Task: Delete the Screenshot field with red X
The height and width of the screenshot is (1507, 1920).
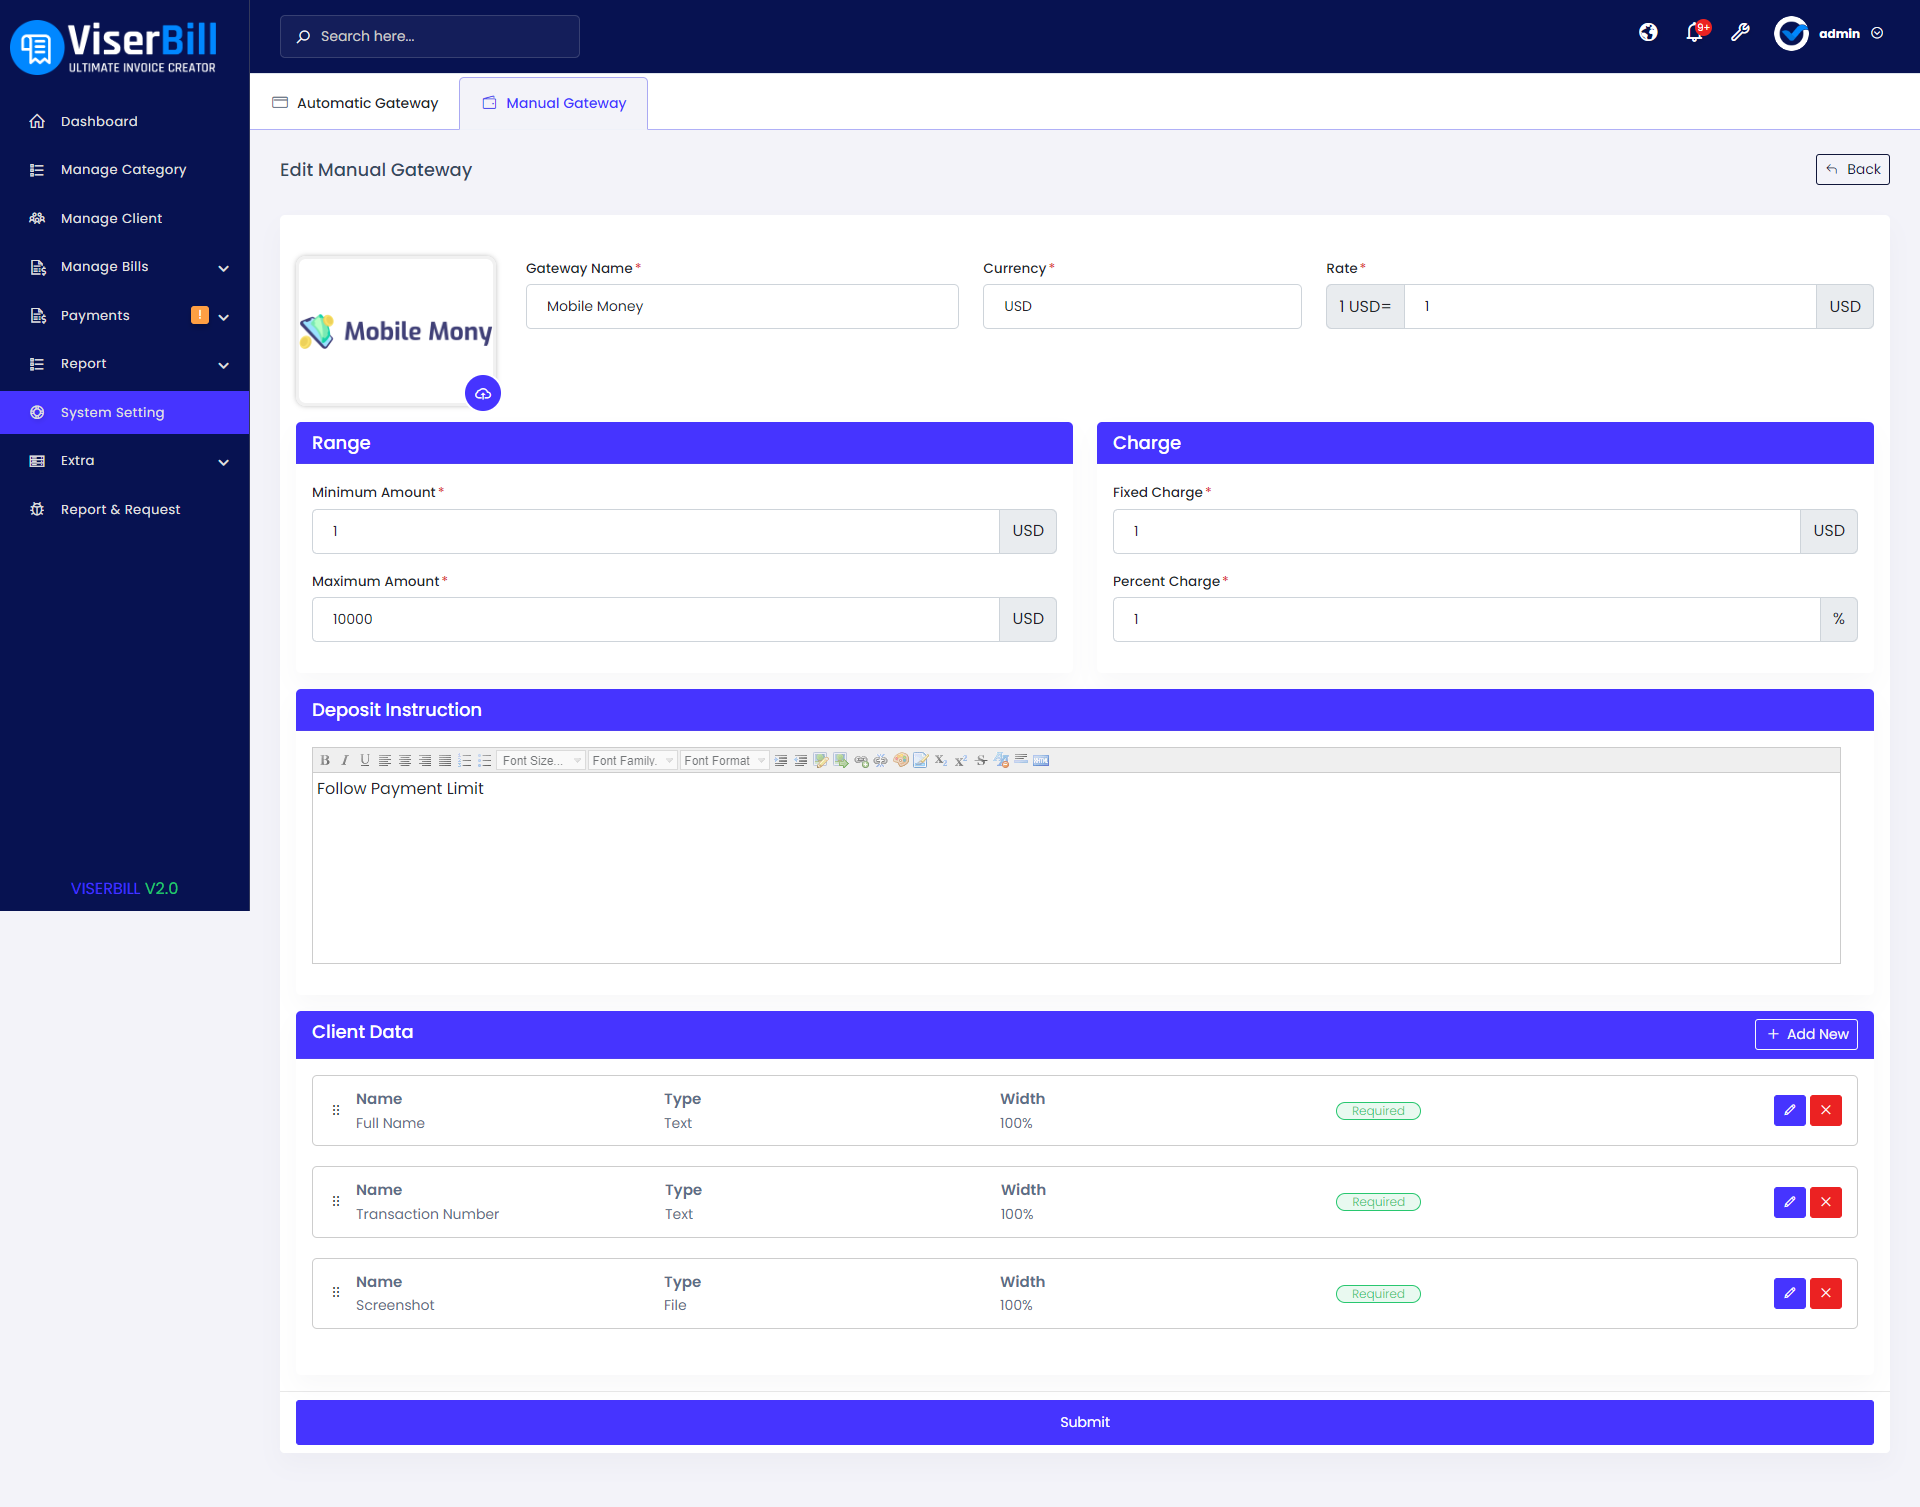Action: [x=1826, y=1294]
